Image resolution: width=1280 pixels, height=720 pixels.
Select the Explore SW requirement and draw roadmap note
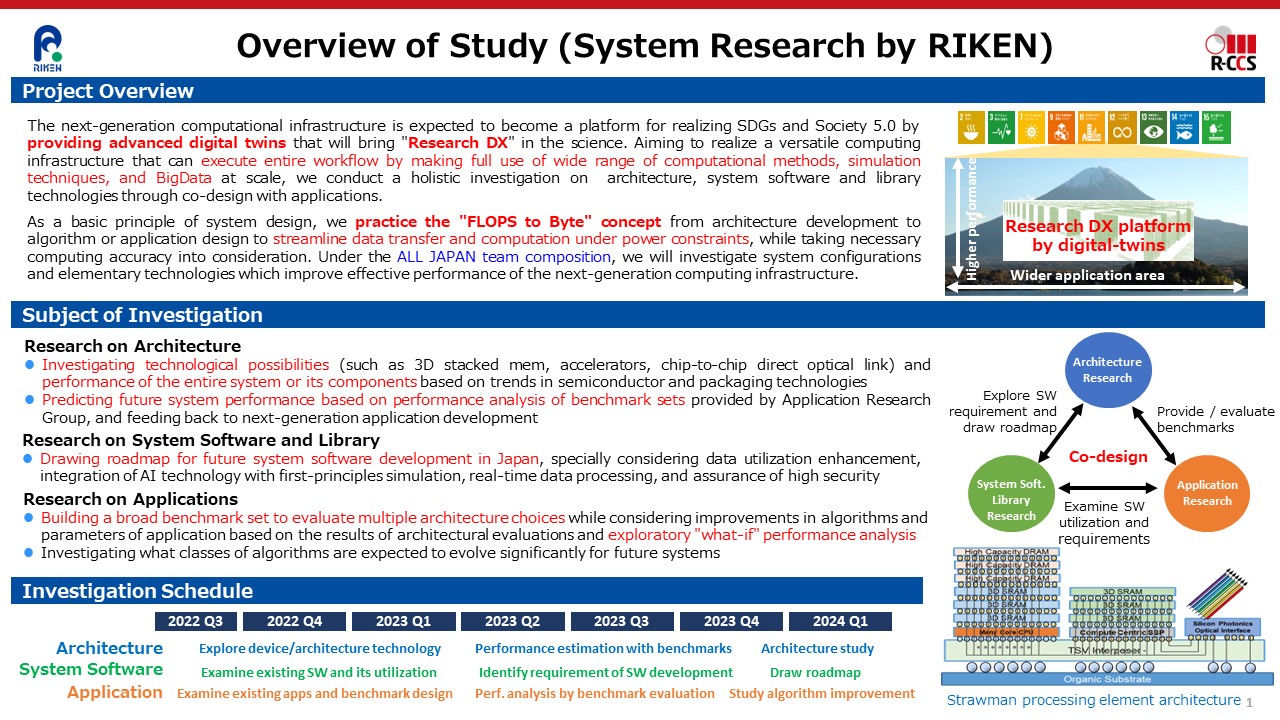[1003, 411]
